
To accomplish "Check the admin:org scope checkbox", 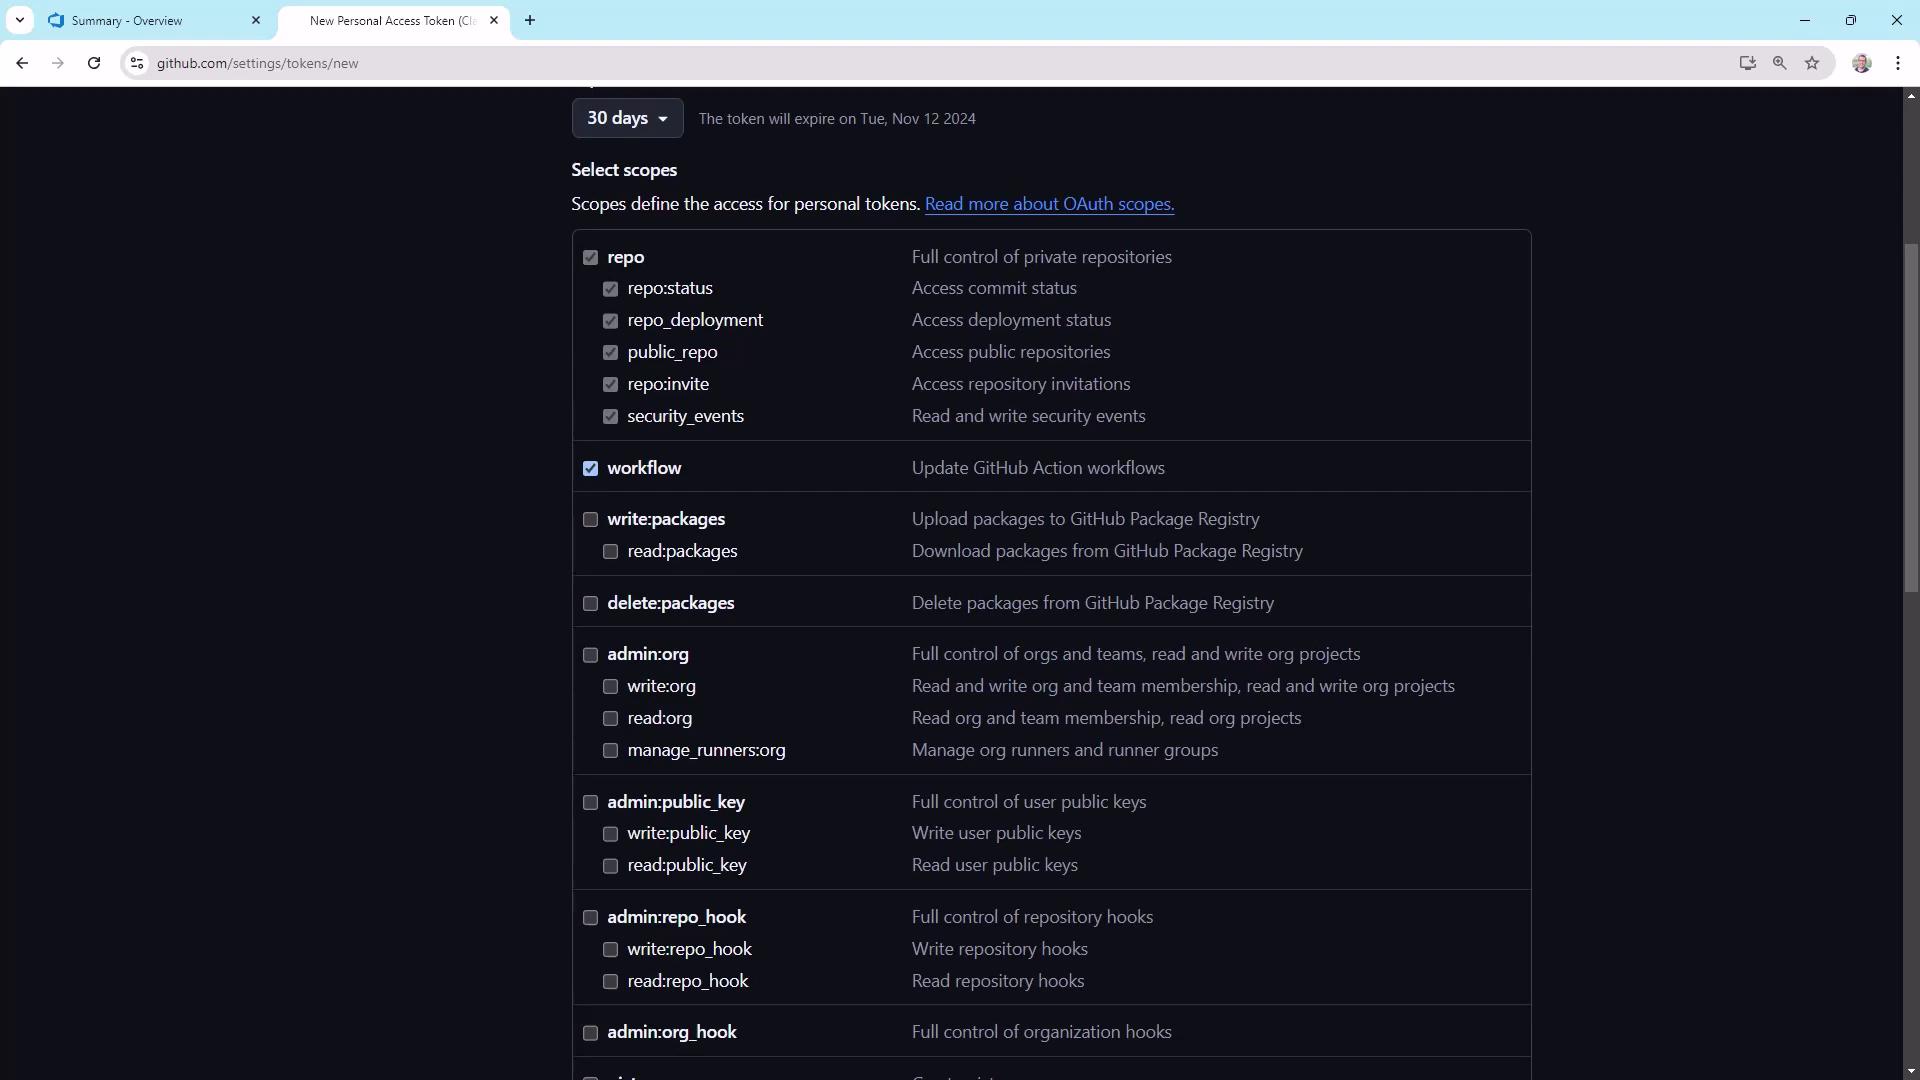I will (590, 655).
